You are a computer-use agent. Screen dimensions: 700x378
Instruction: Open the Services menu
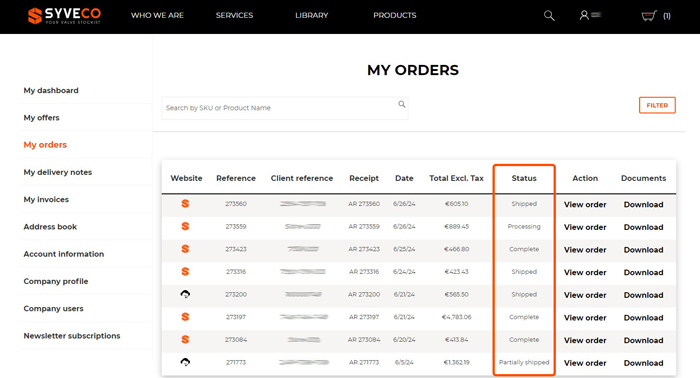pyautogui.click(x=234, y=15)
